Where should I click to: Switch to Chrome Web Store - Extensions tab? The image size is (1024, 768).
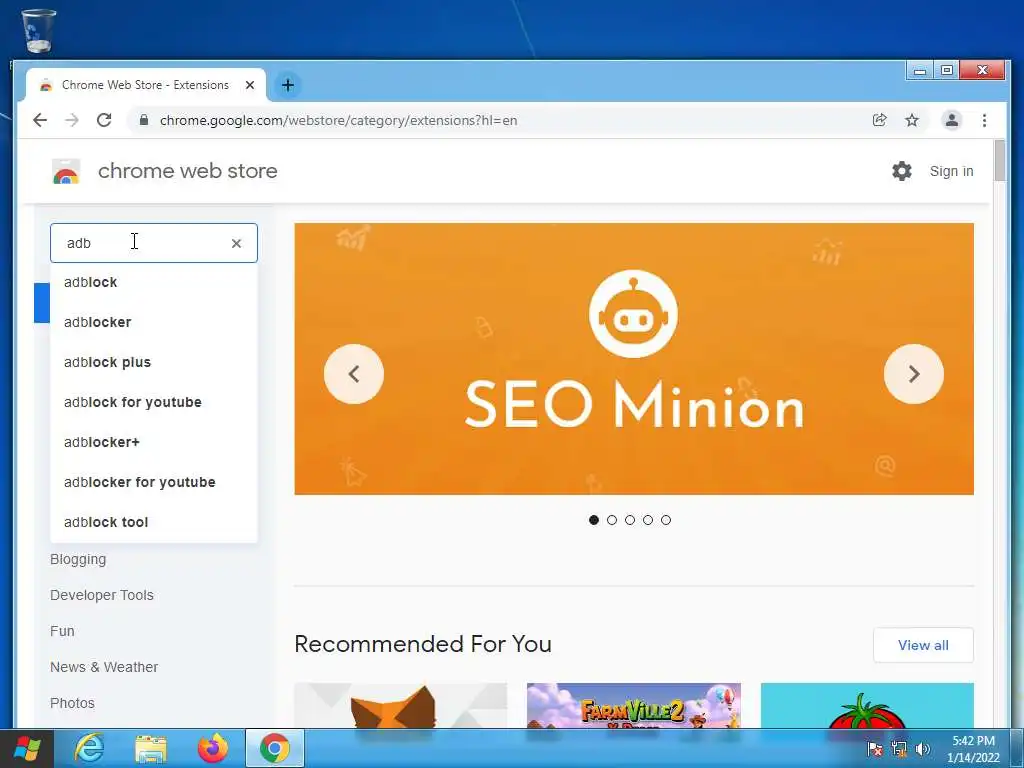point(145,85)
